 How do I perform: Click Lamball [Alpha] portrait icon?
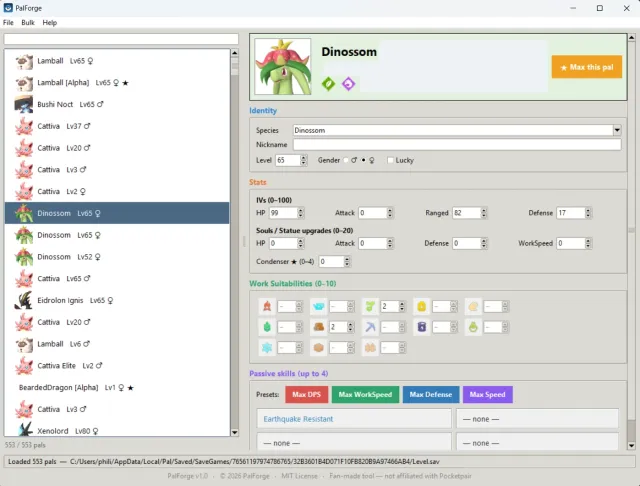coord(24,83)
